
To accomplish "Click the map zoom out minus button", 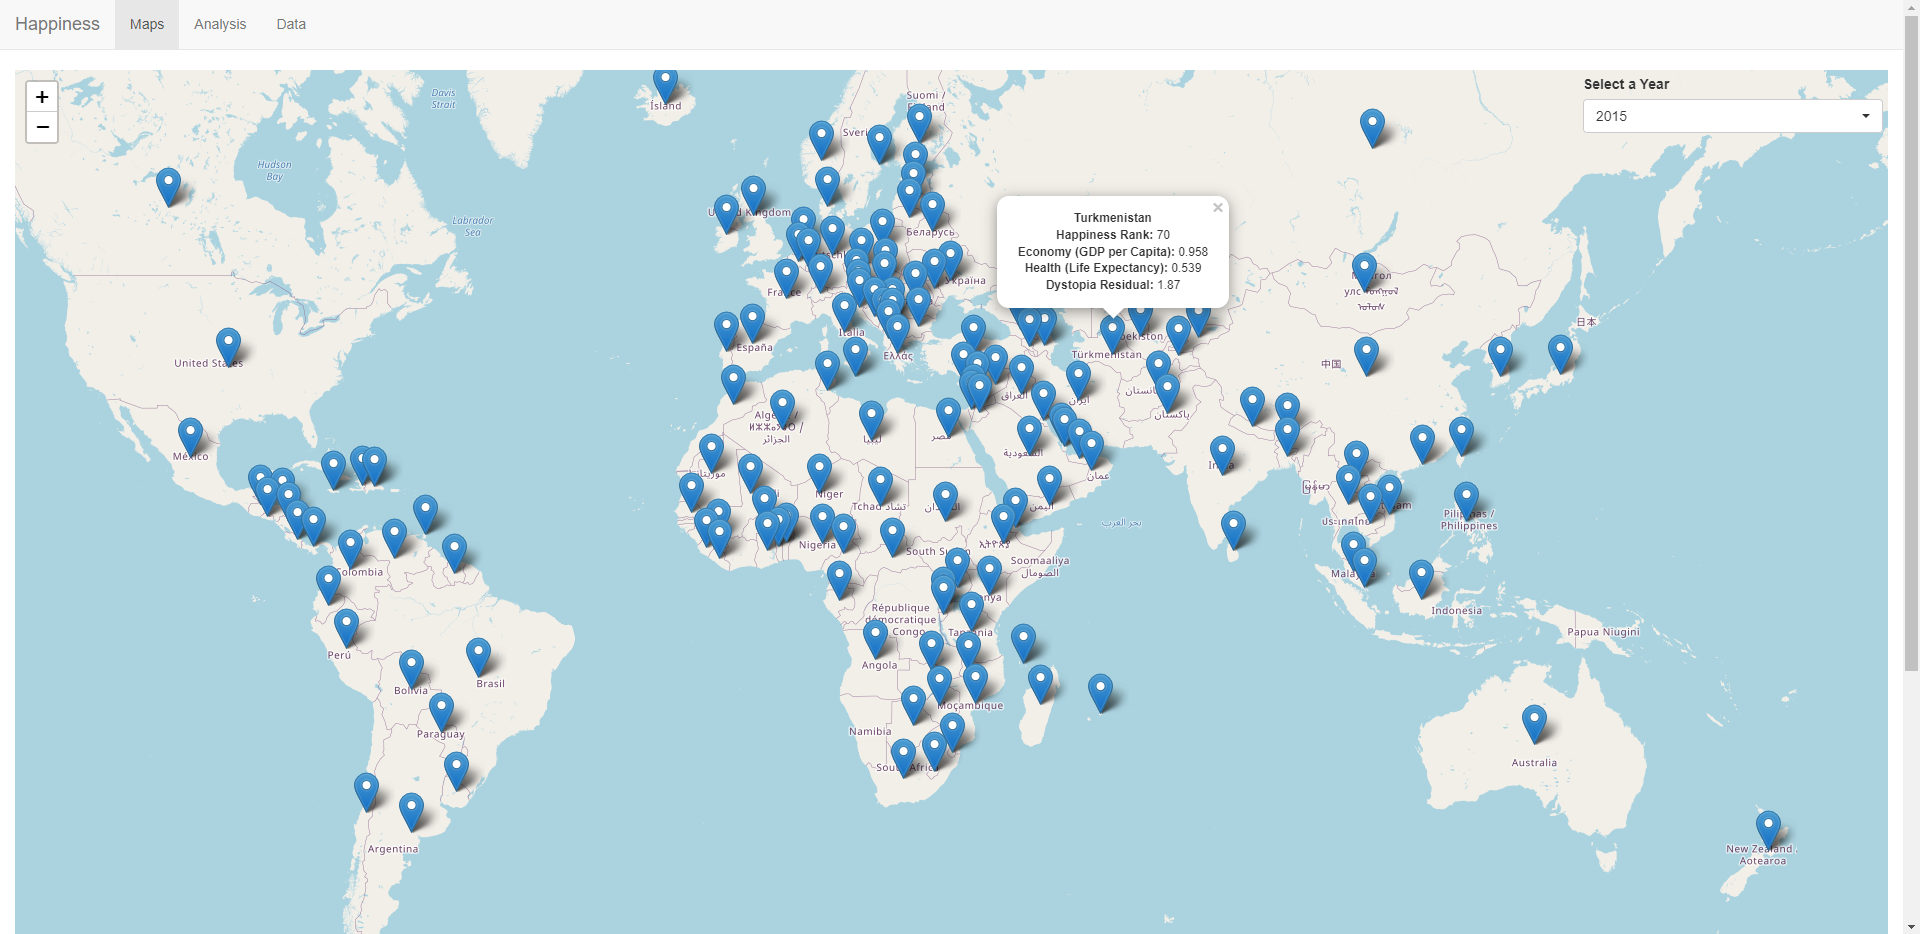I will 42,128.
